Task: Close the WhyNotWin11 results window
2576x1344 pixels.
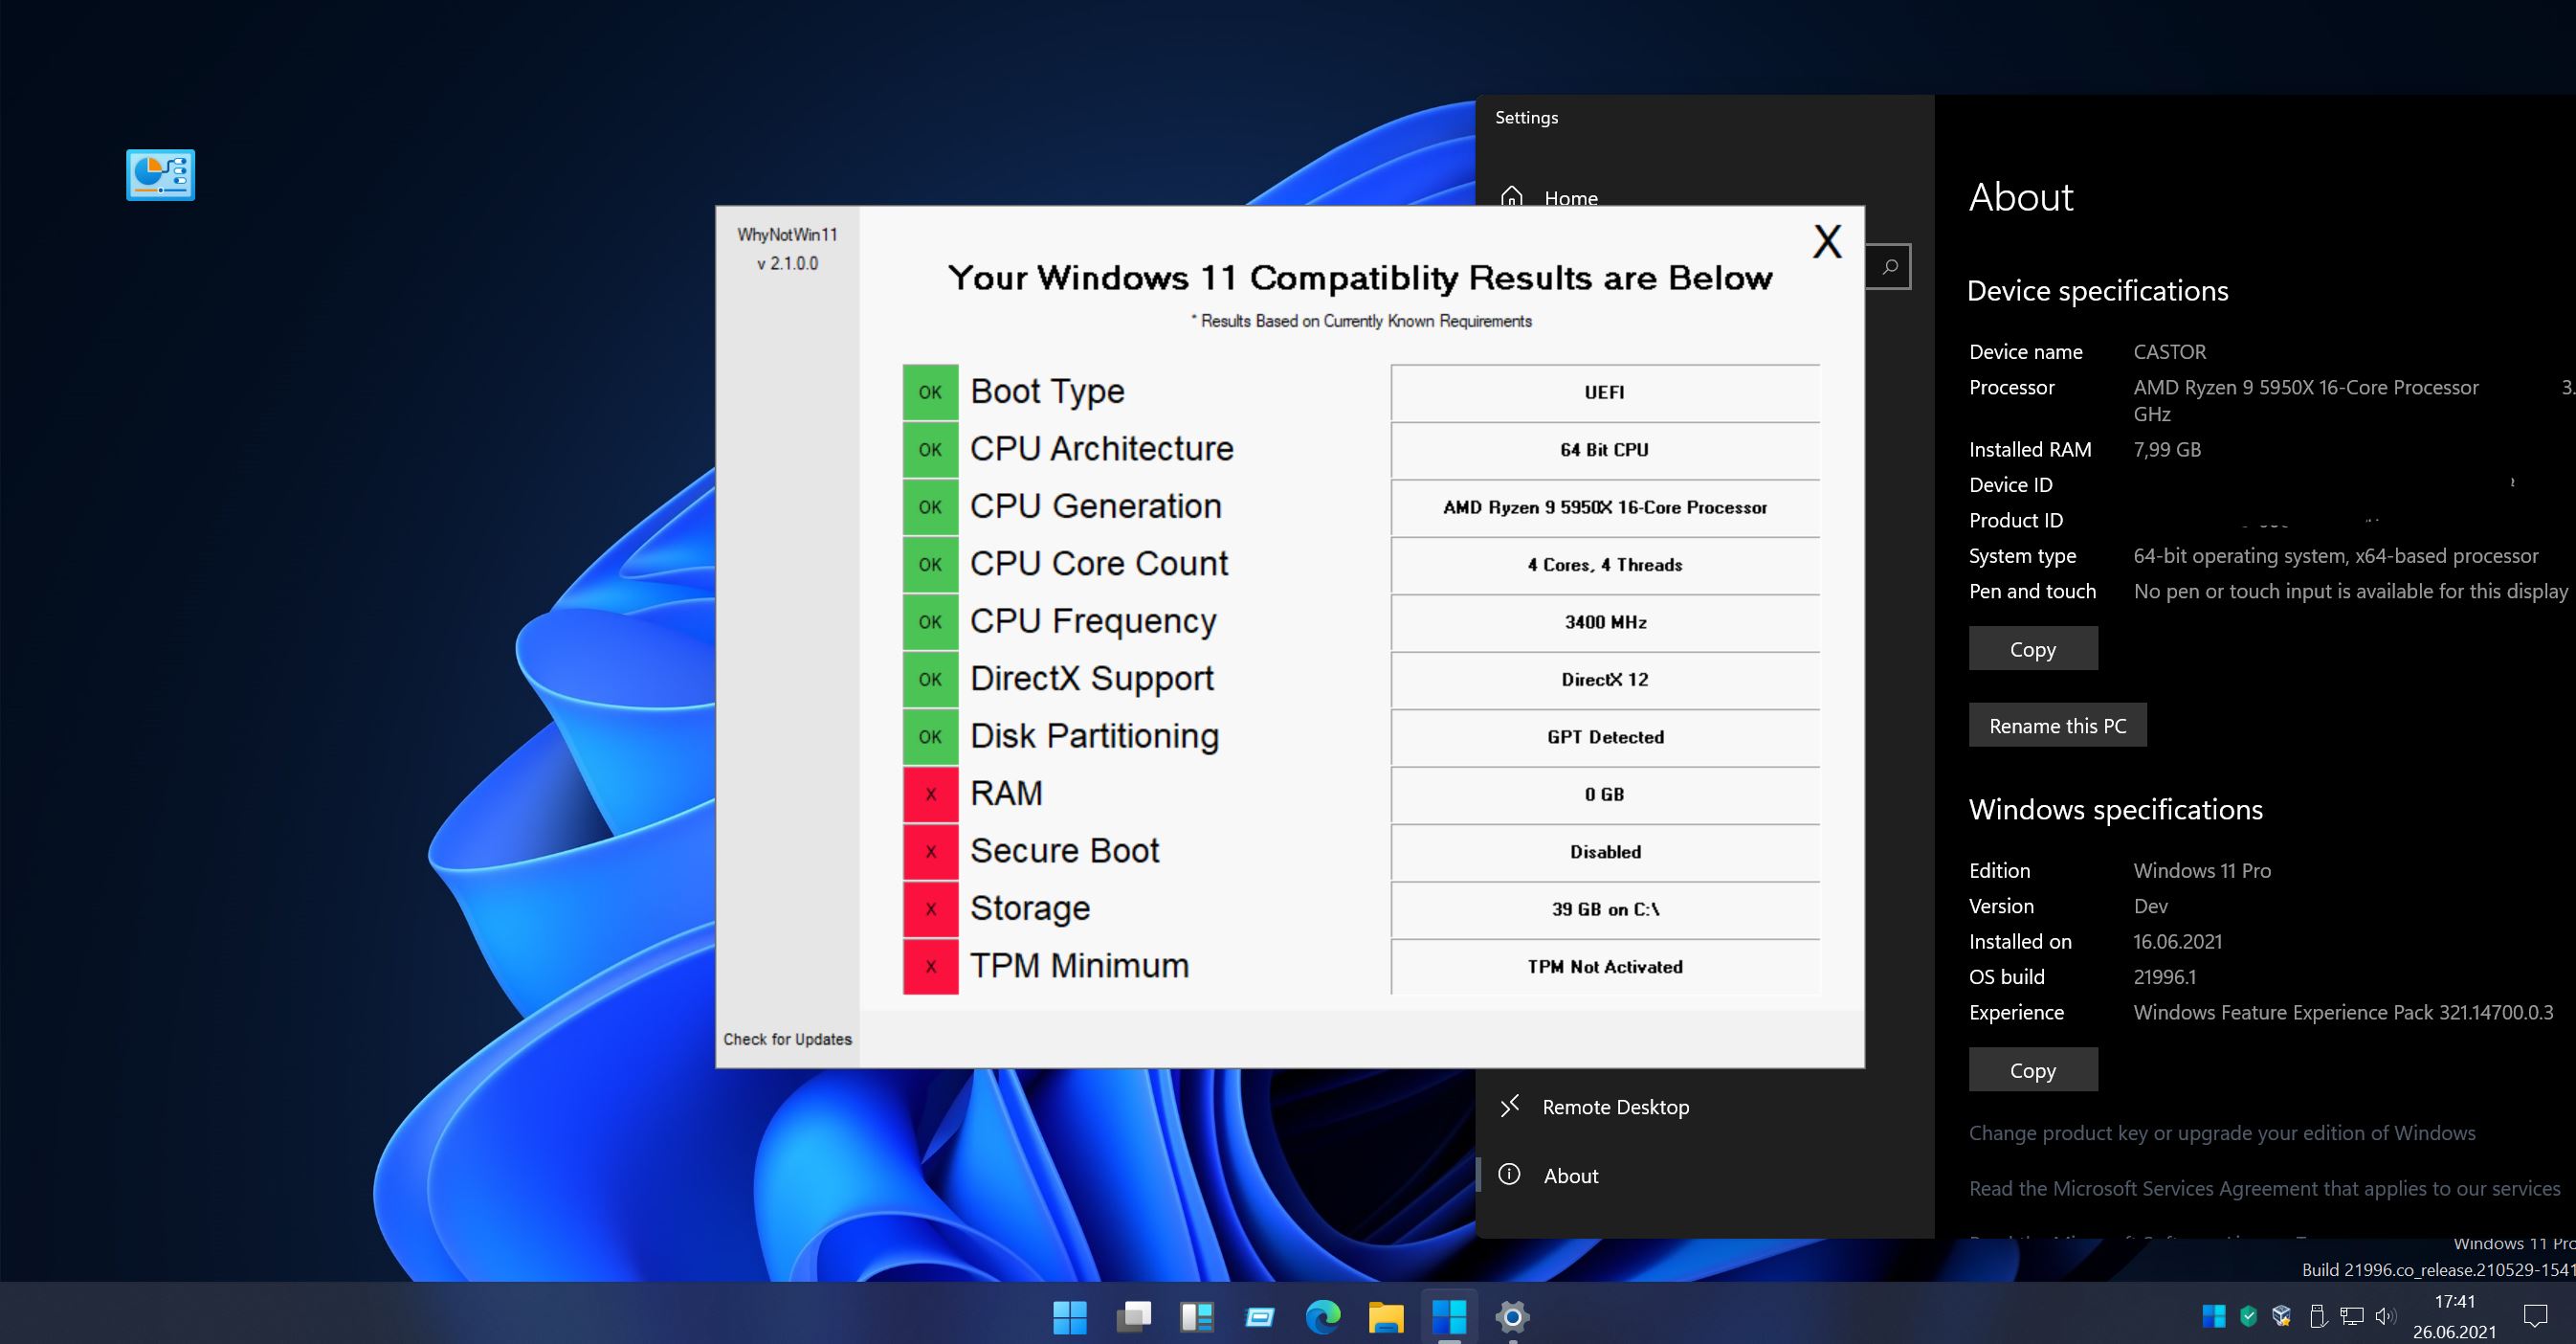Action: click(1826, 242)
